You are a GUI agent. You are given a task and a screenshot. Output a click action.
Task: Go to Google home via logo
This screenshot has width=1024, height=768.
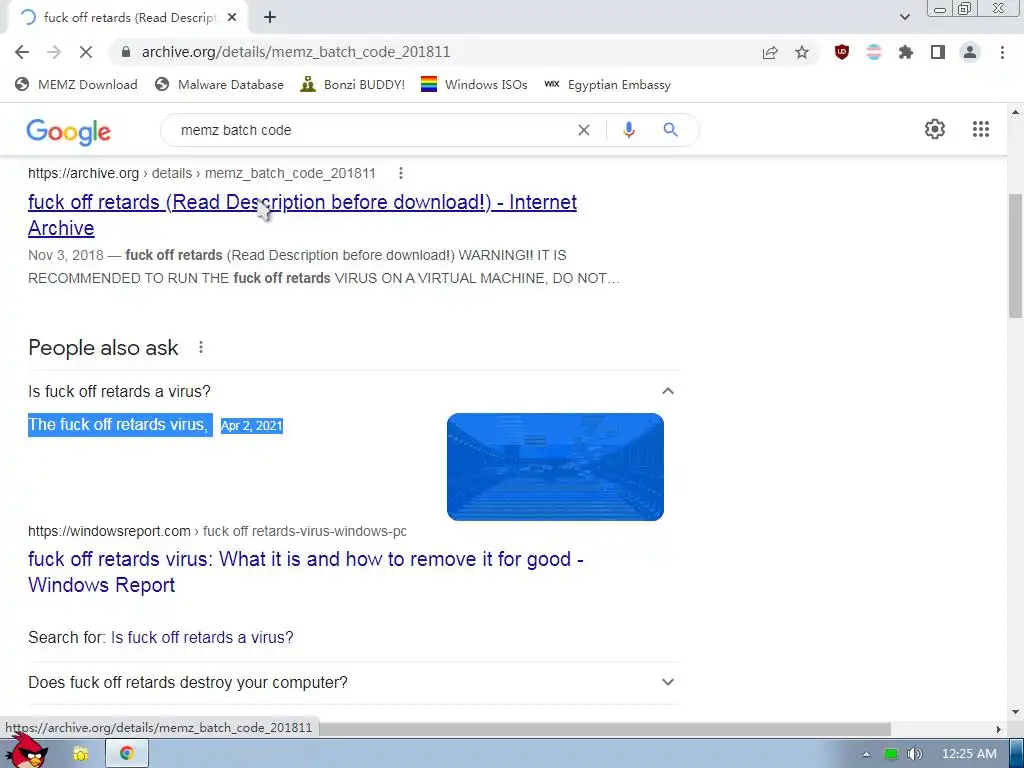click(69, 131)
